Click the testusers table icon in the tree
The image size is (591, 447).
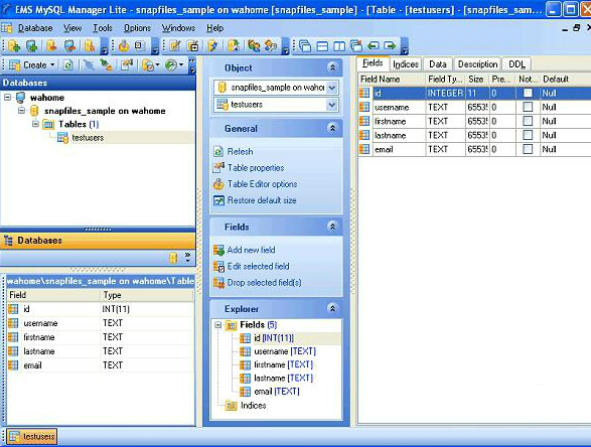pyautogui.click(x=62, y=138)
